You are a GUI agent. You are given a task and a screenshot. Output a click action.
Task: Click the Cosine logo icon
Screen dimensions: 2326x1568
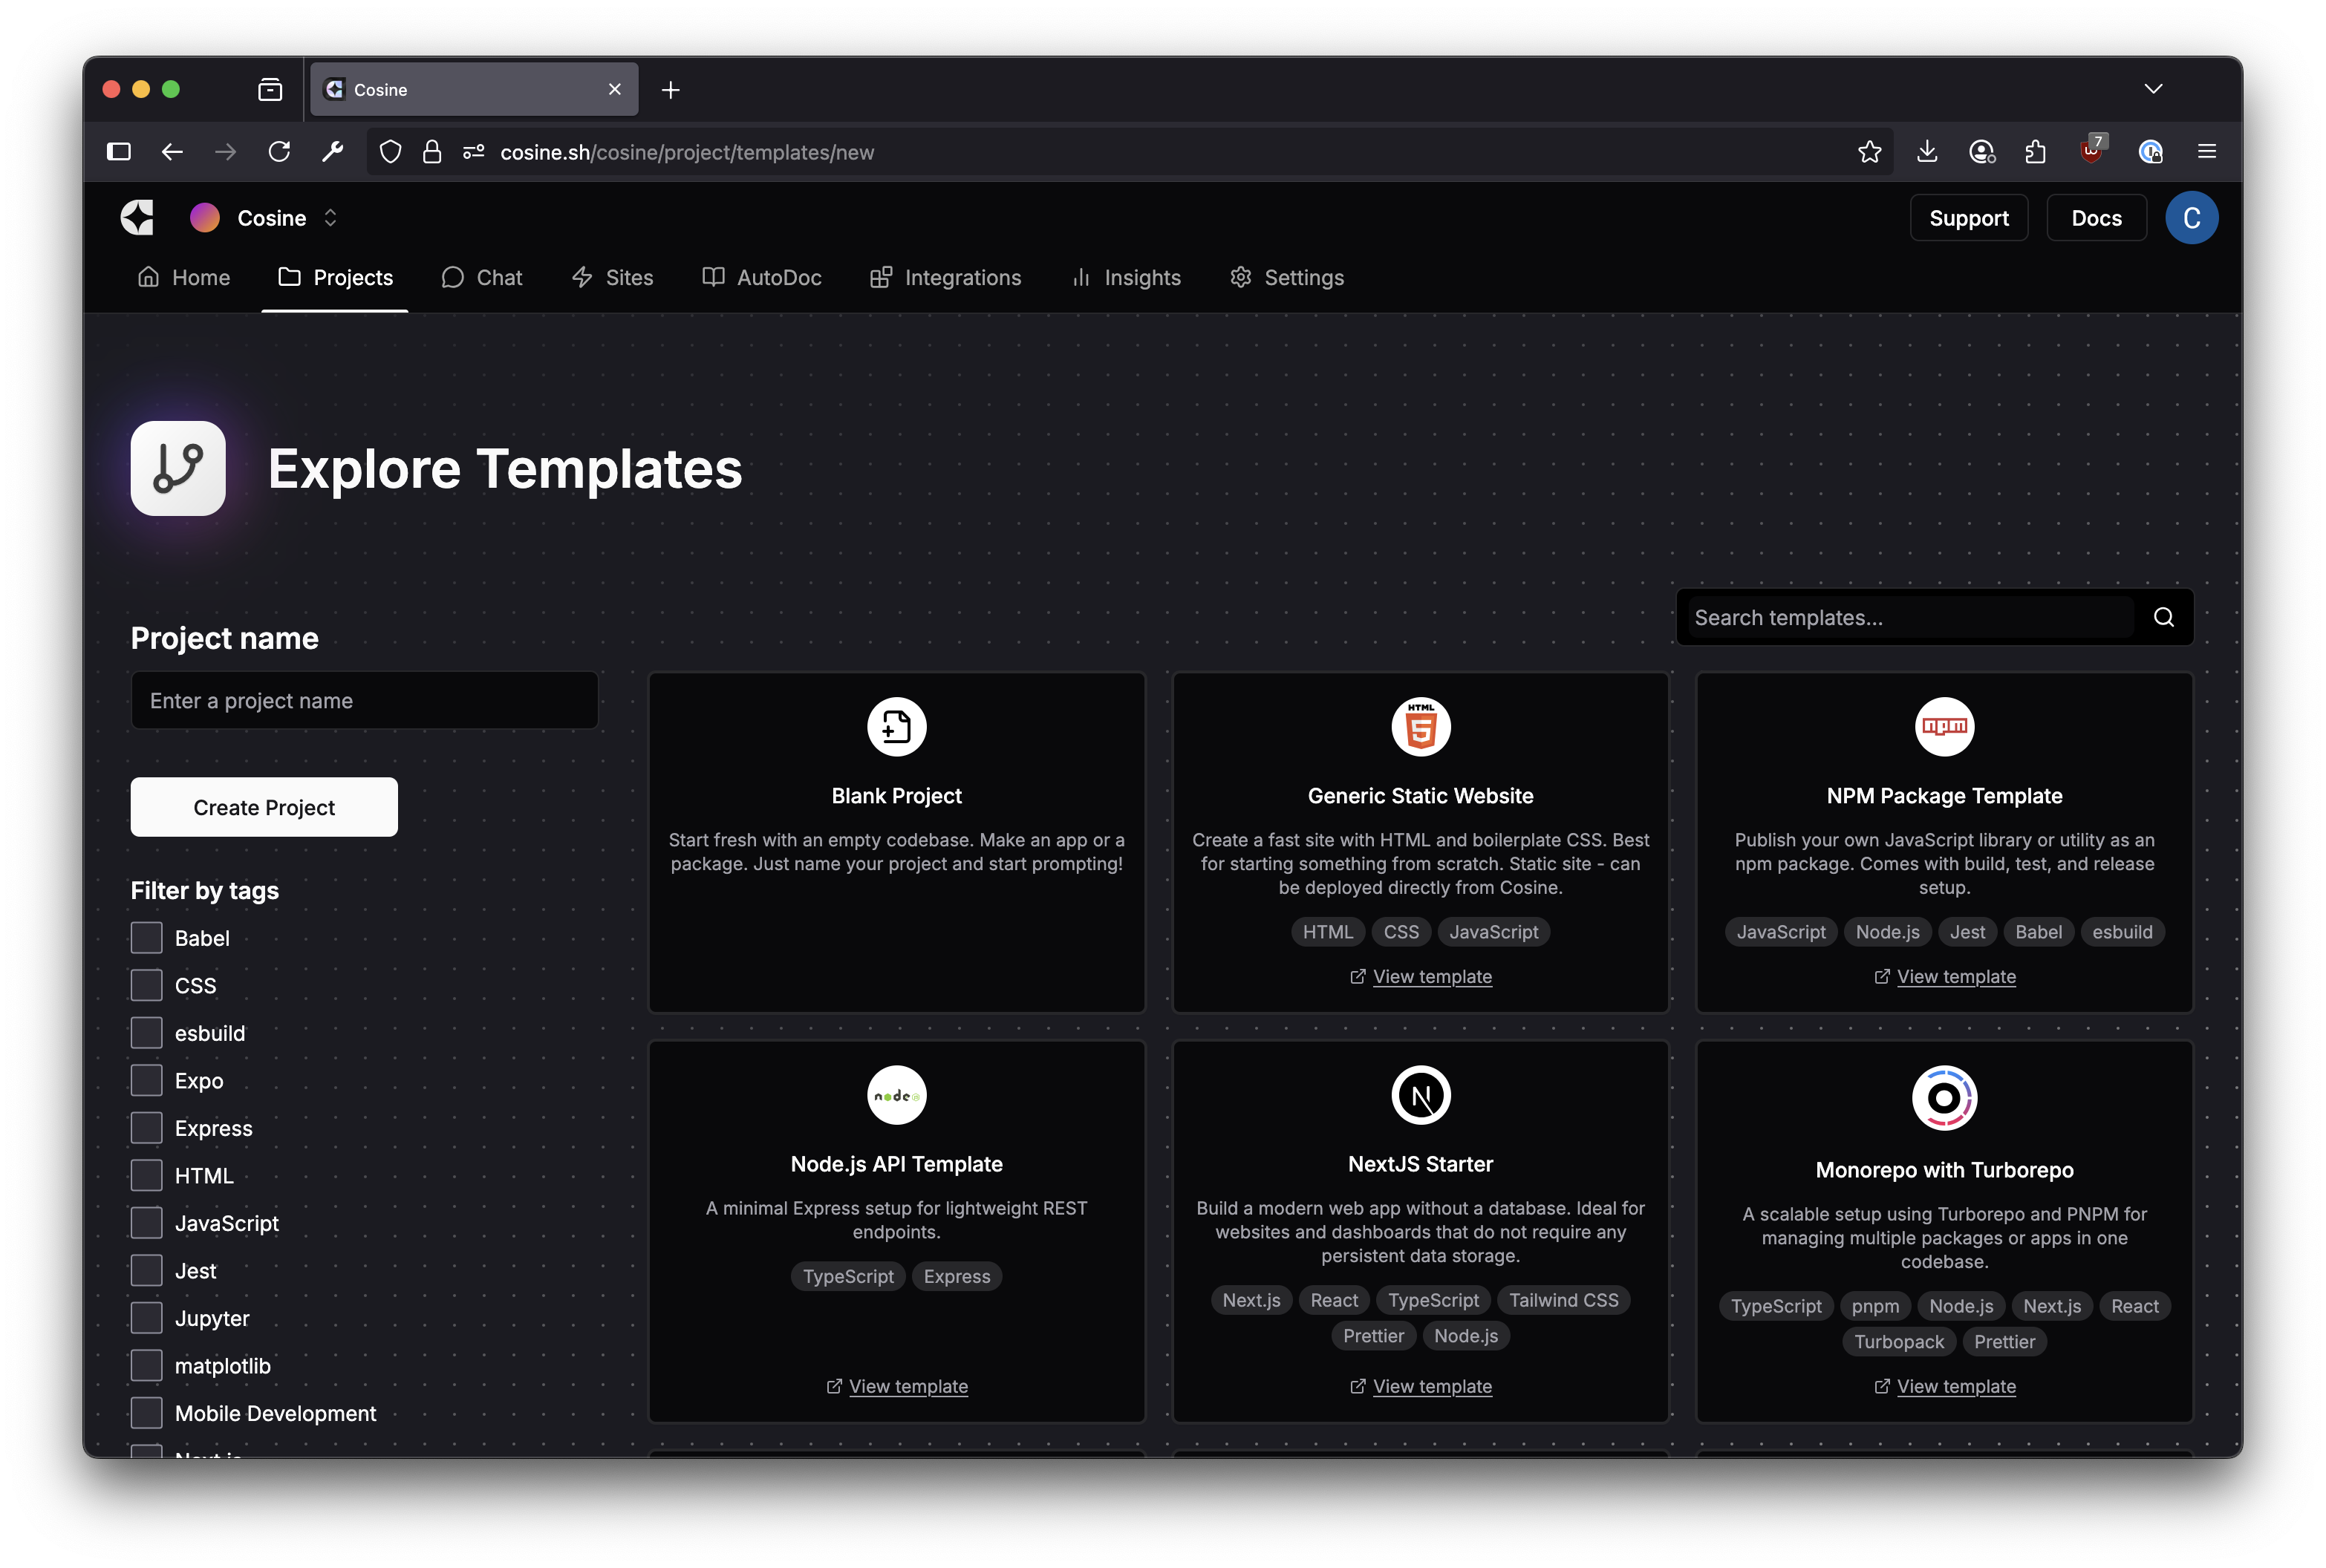[138, 218]
